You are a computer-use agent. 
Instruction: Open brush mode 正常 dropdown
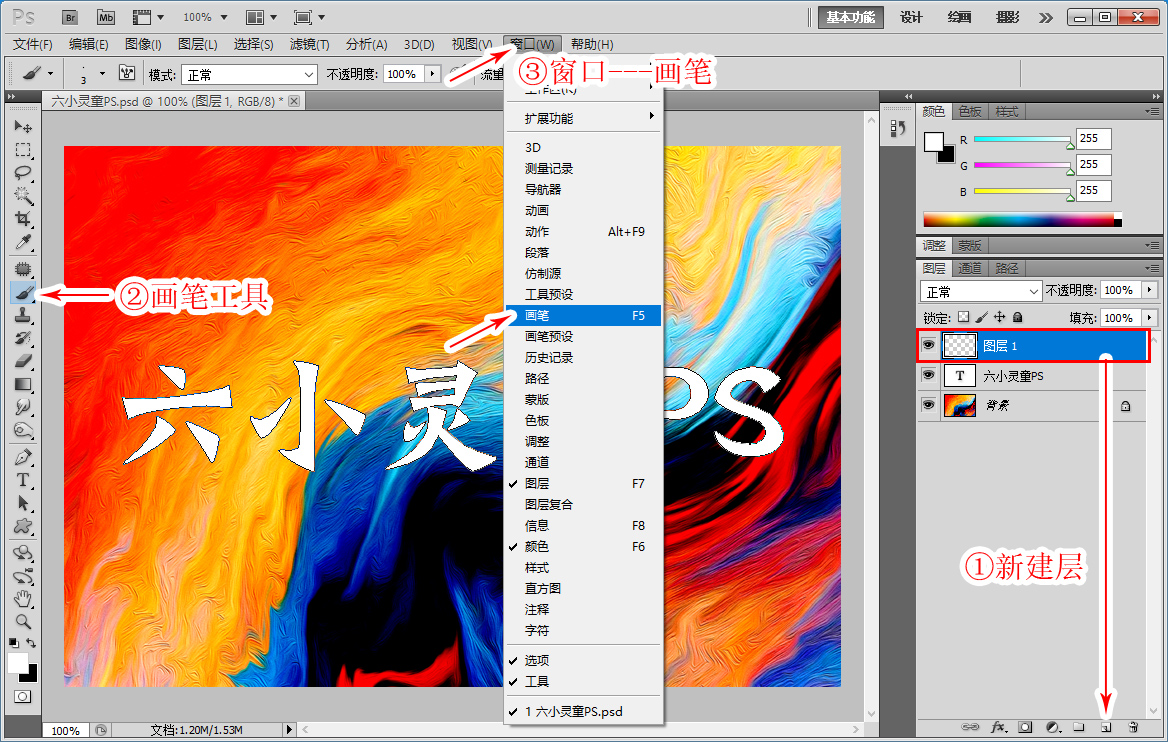tap(250, 74)
